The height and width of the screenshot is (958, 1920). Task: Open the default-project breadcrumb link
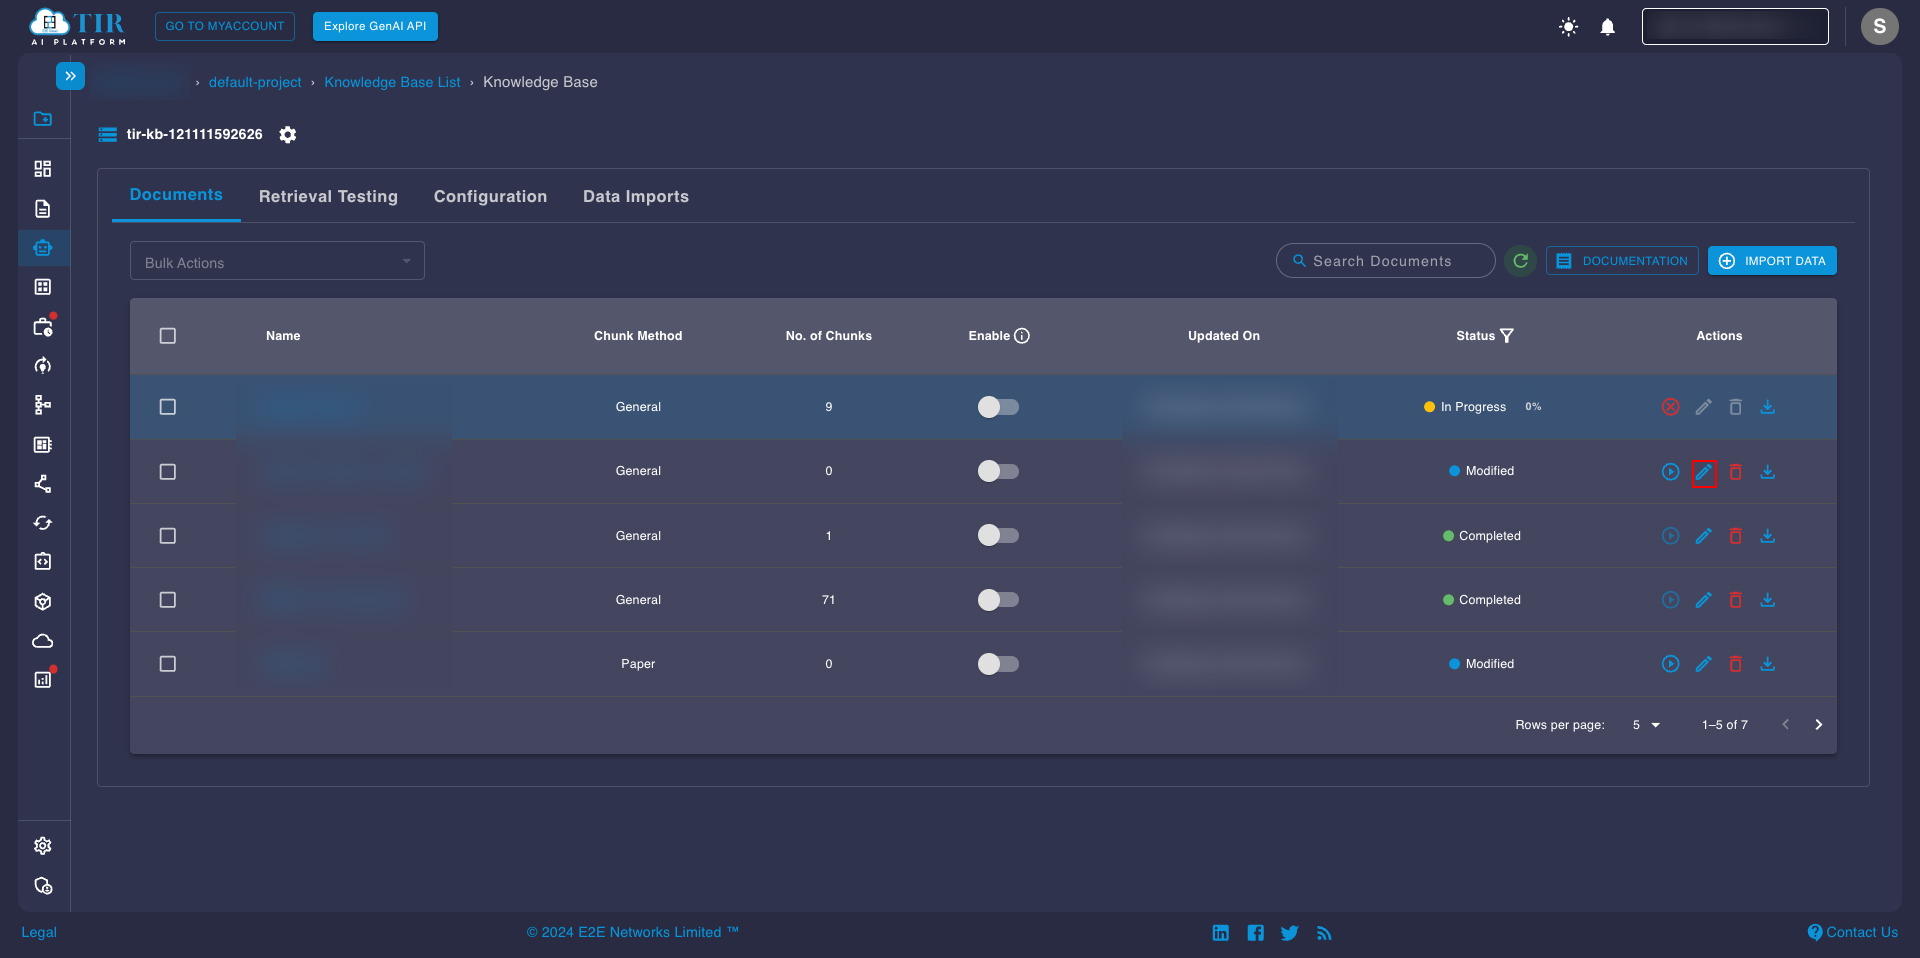point(255,82)
